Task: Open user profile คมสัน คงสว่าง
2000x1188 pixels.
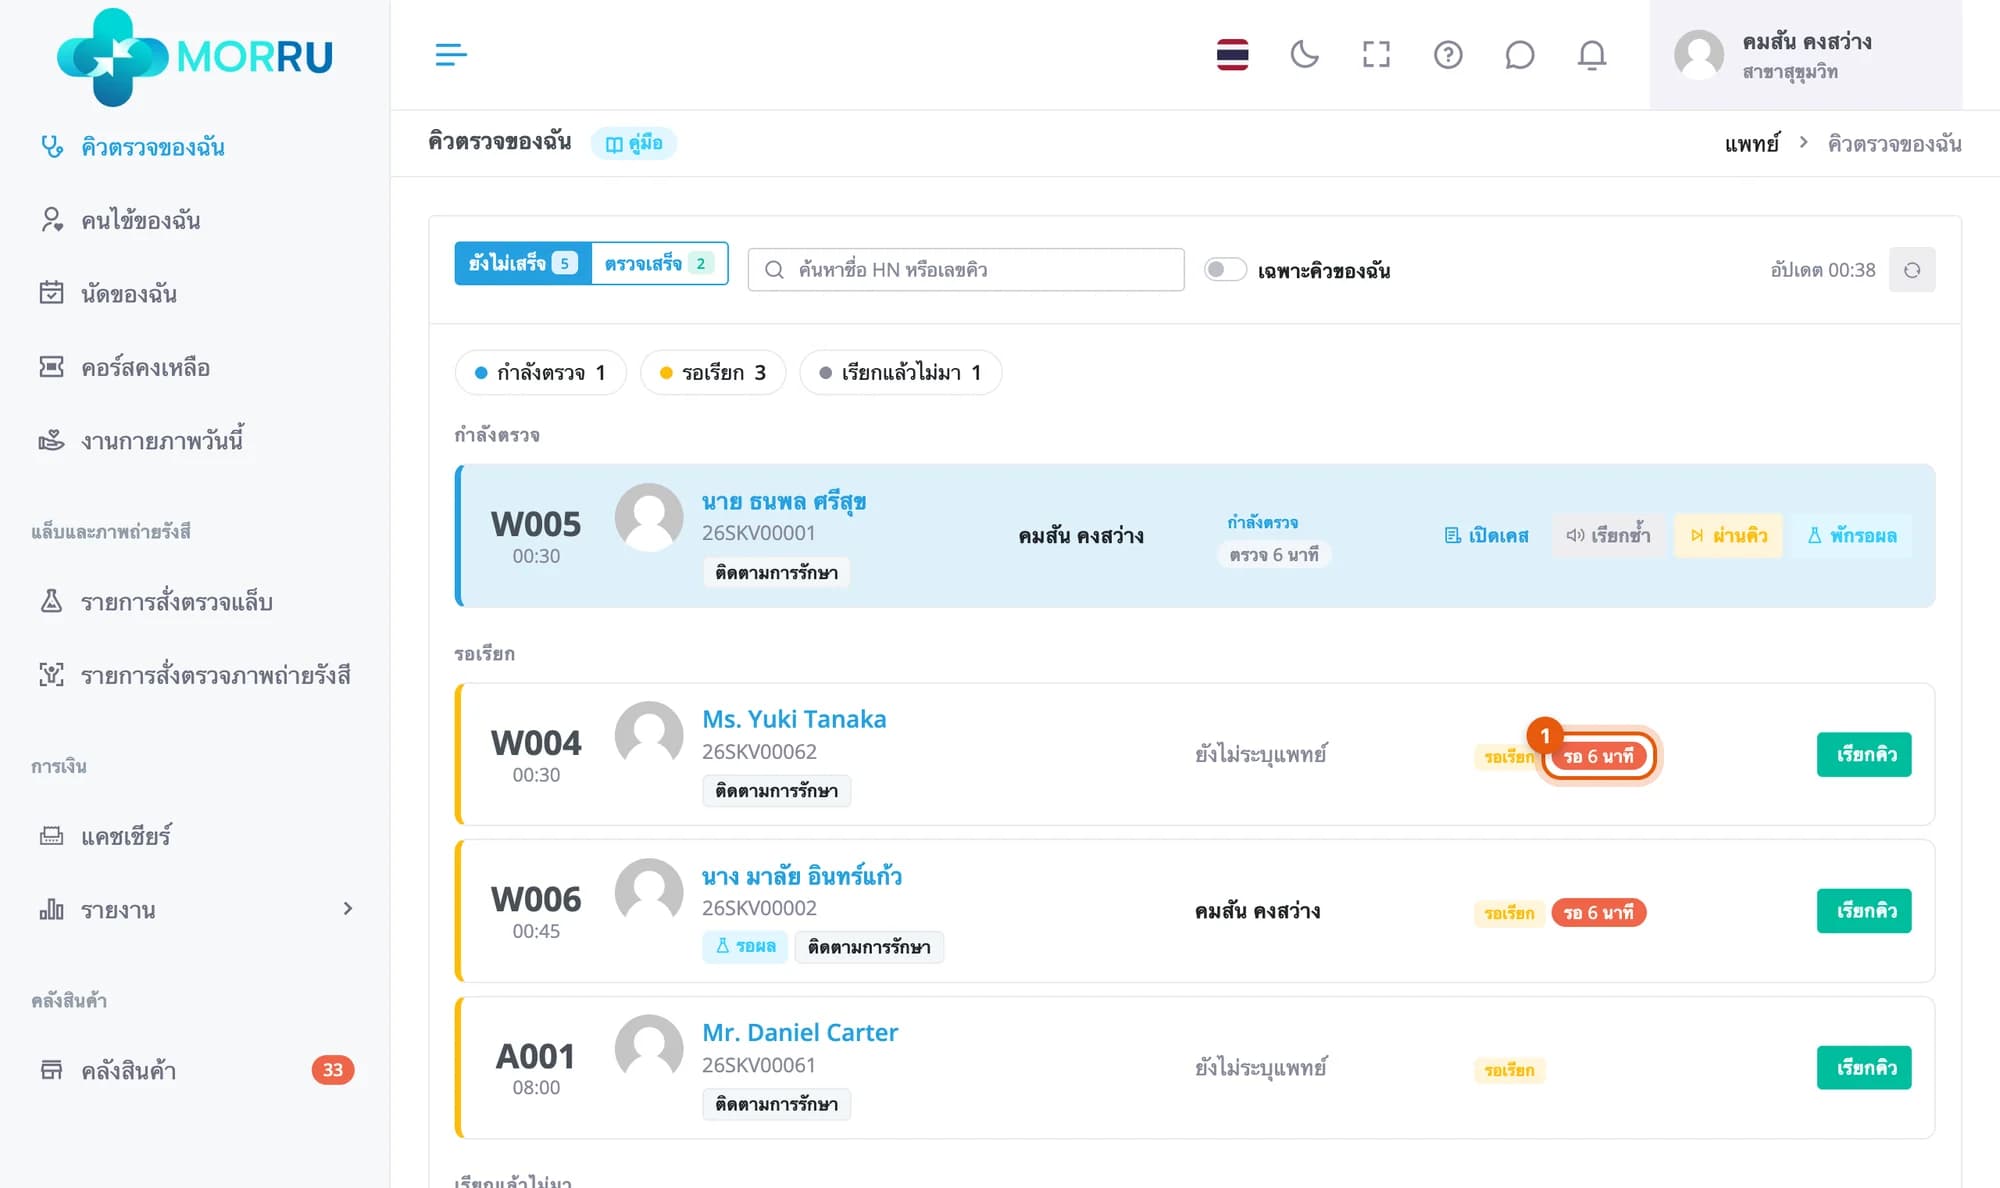Action: pos(1805,55)
